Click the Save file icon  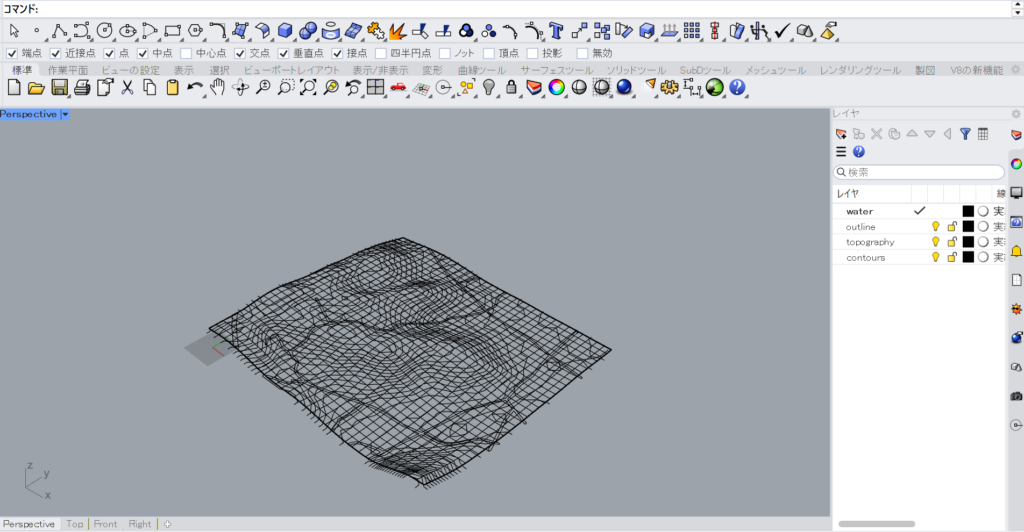[59, 88]
